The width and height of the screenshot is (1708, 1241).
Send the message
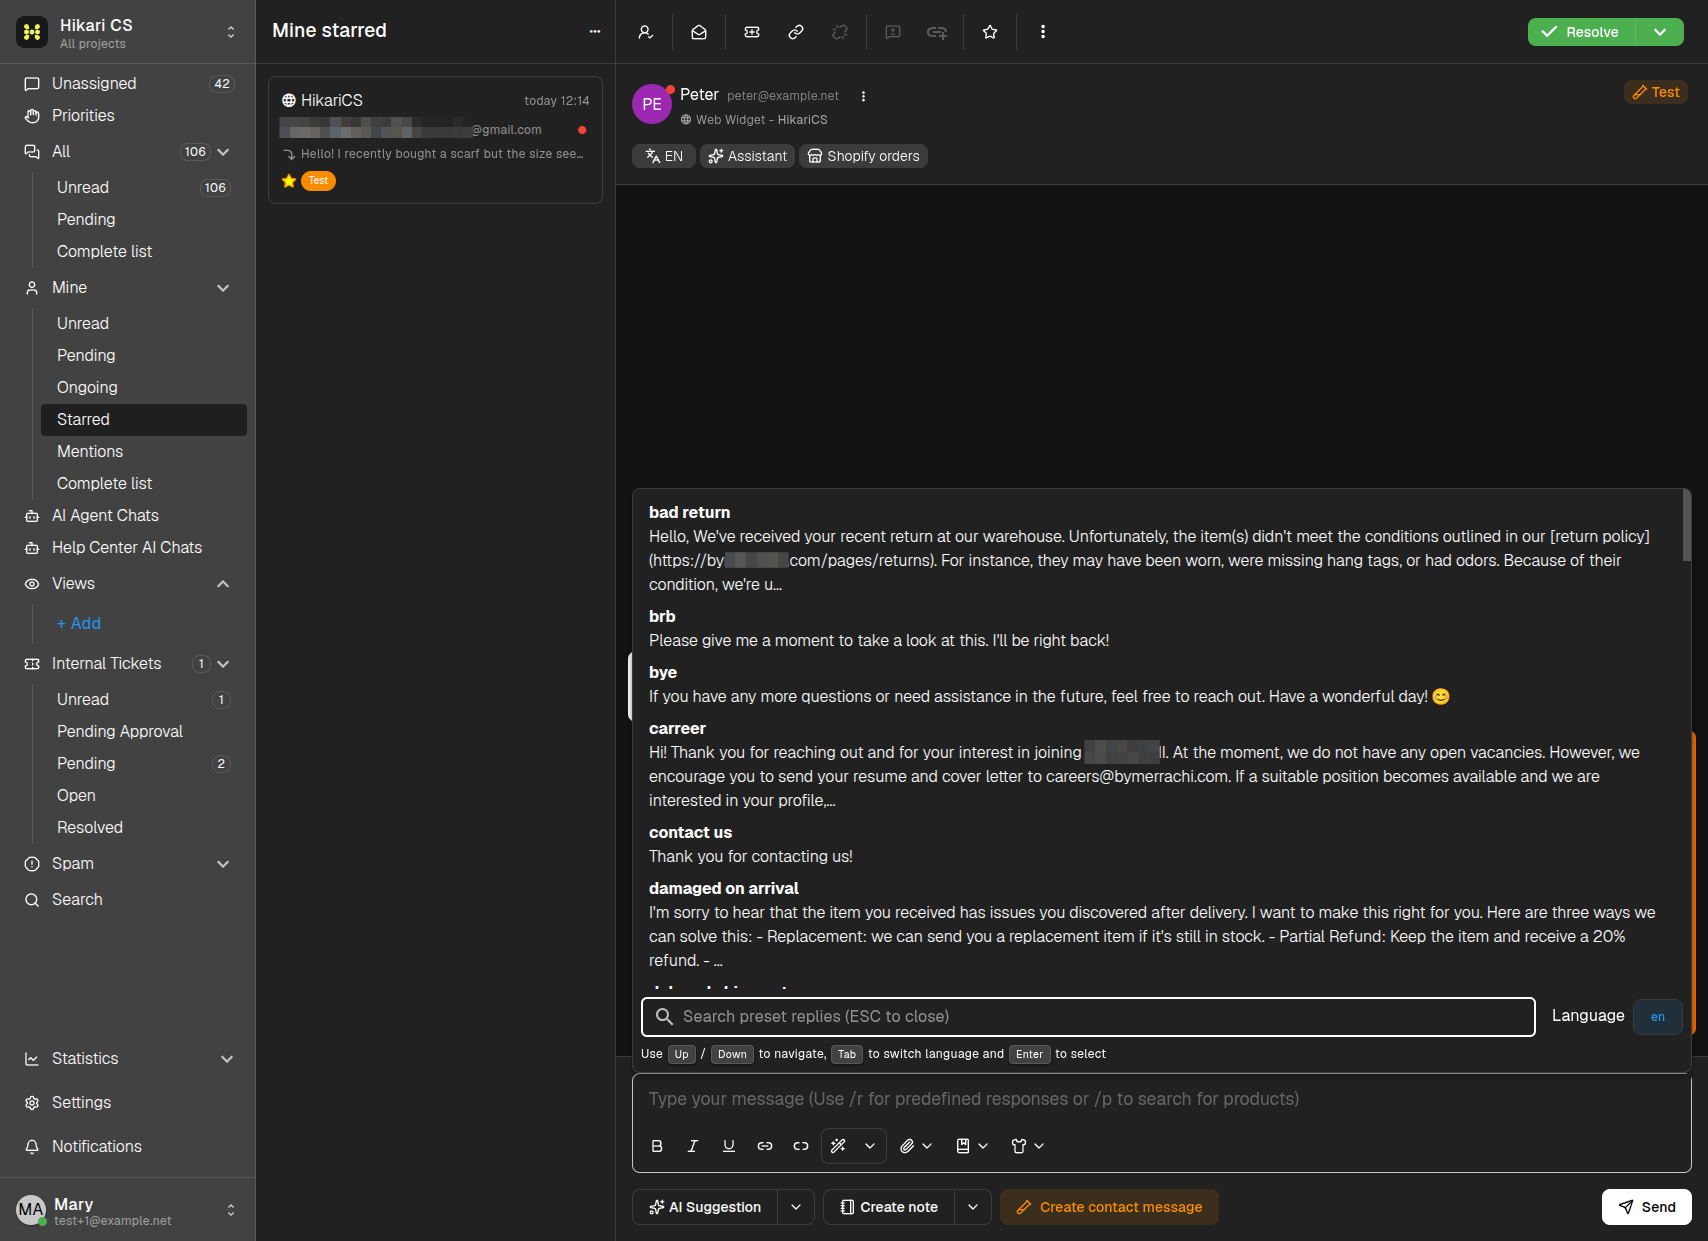1647,1207
